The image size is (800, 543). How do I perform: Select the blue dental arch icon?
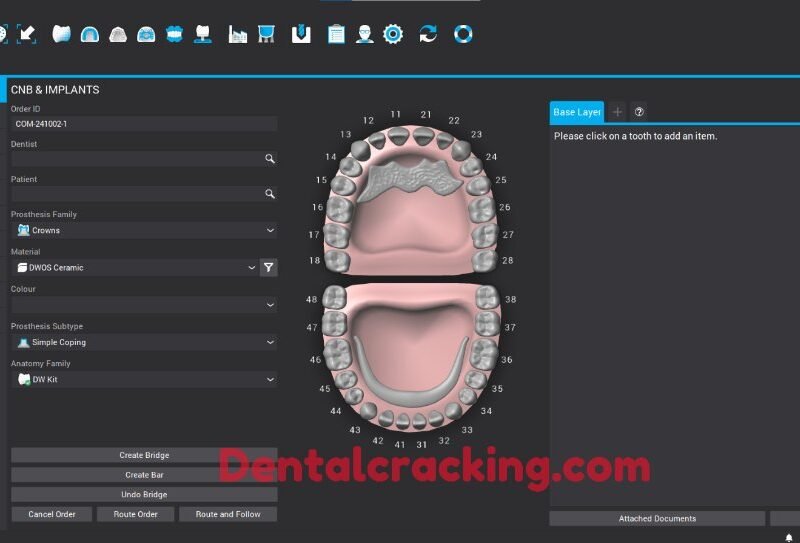pyautogui.click(x=90, y=34)
